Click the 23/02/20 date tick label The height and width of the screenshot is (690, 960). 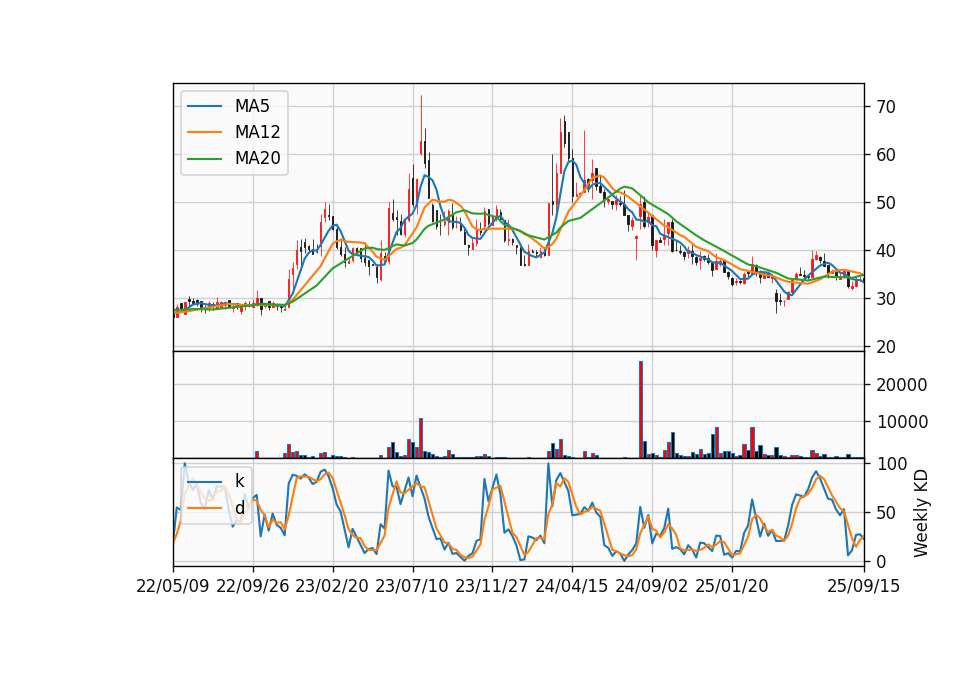[x=332, y=586]
